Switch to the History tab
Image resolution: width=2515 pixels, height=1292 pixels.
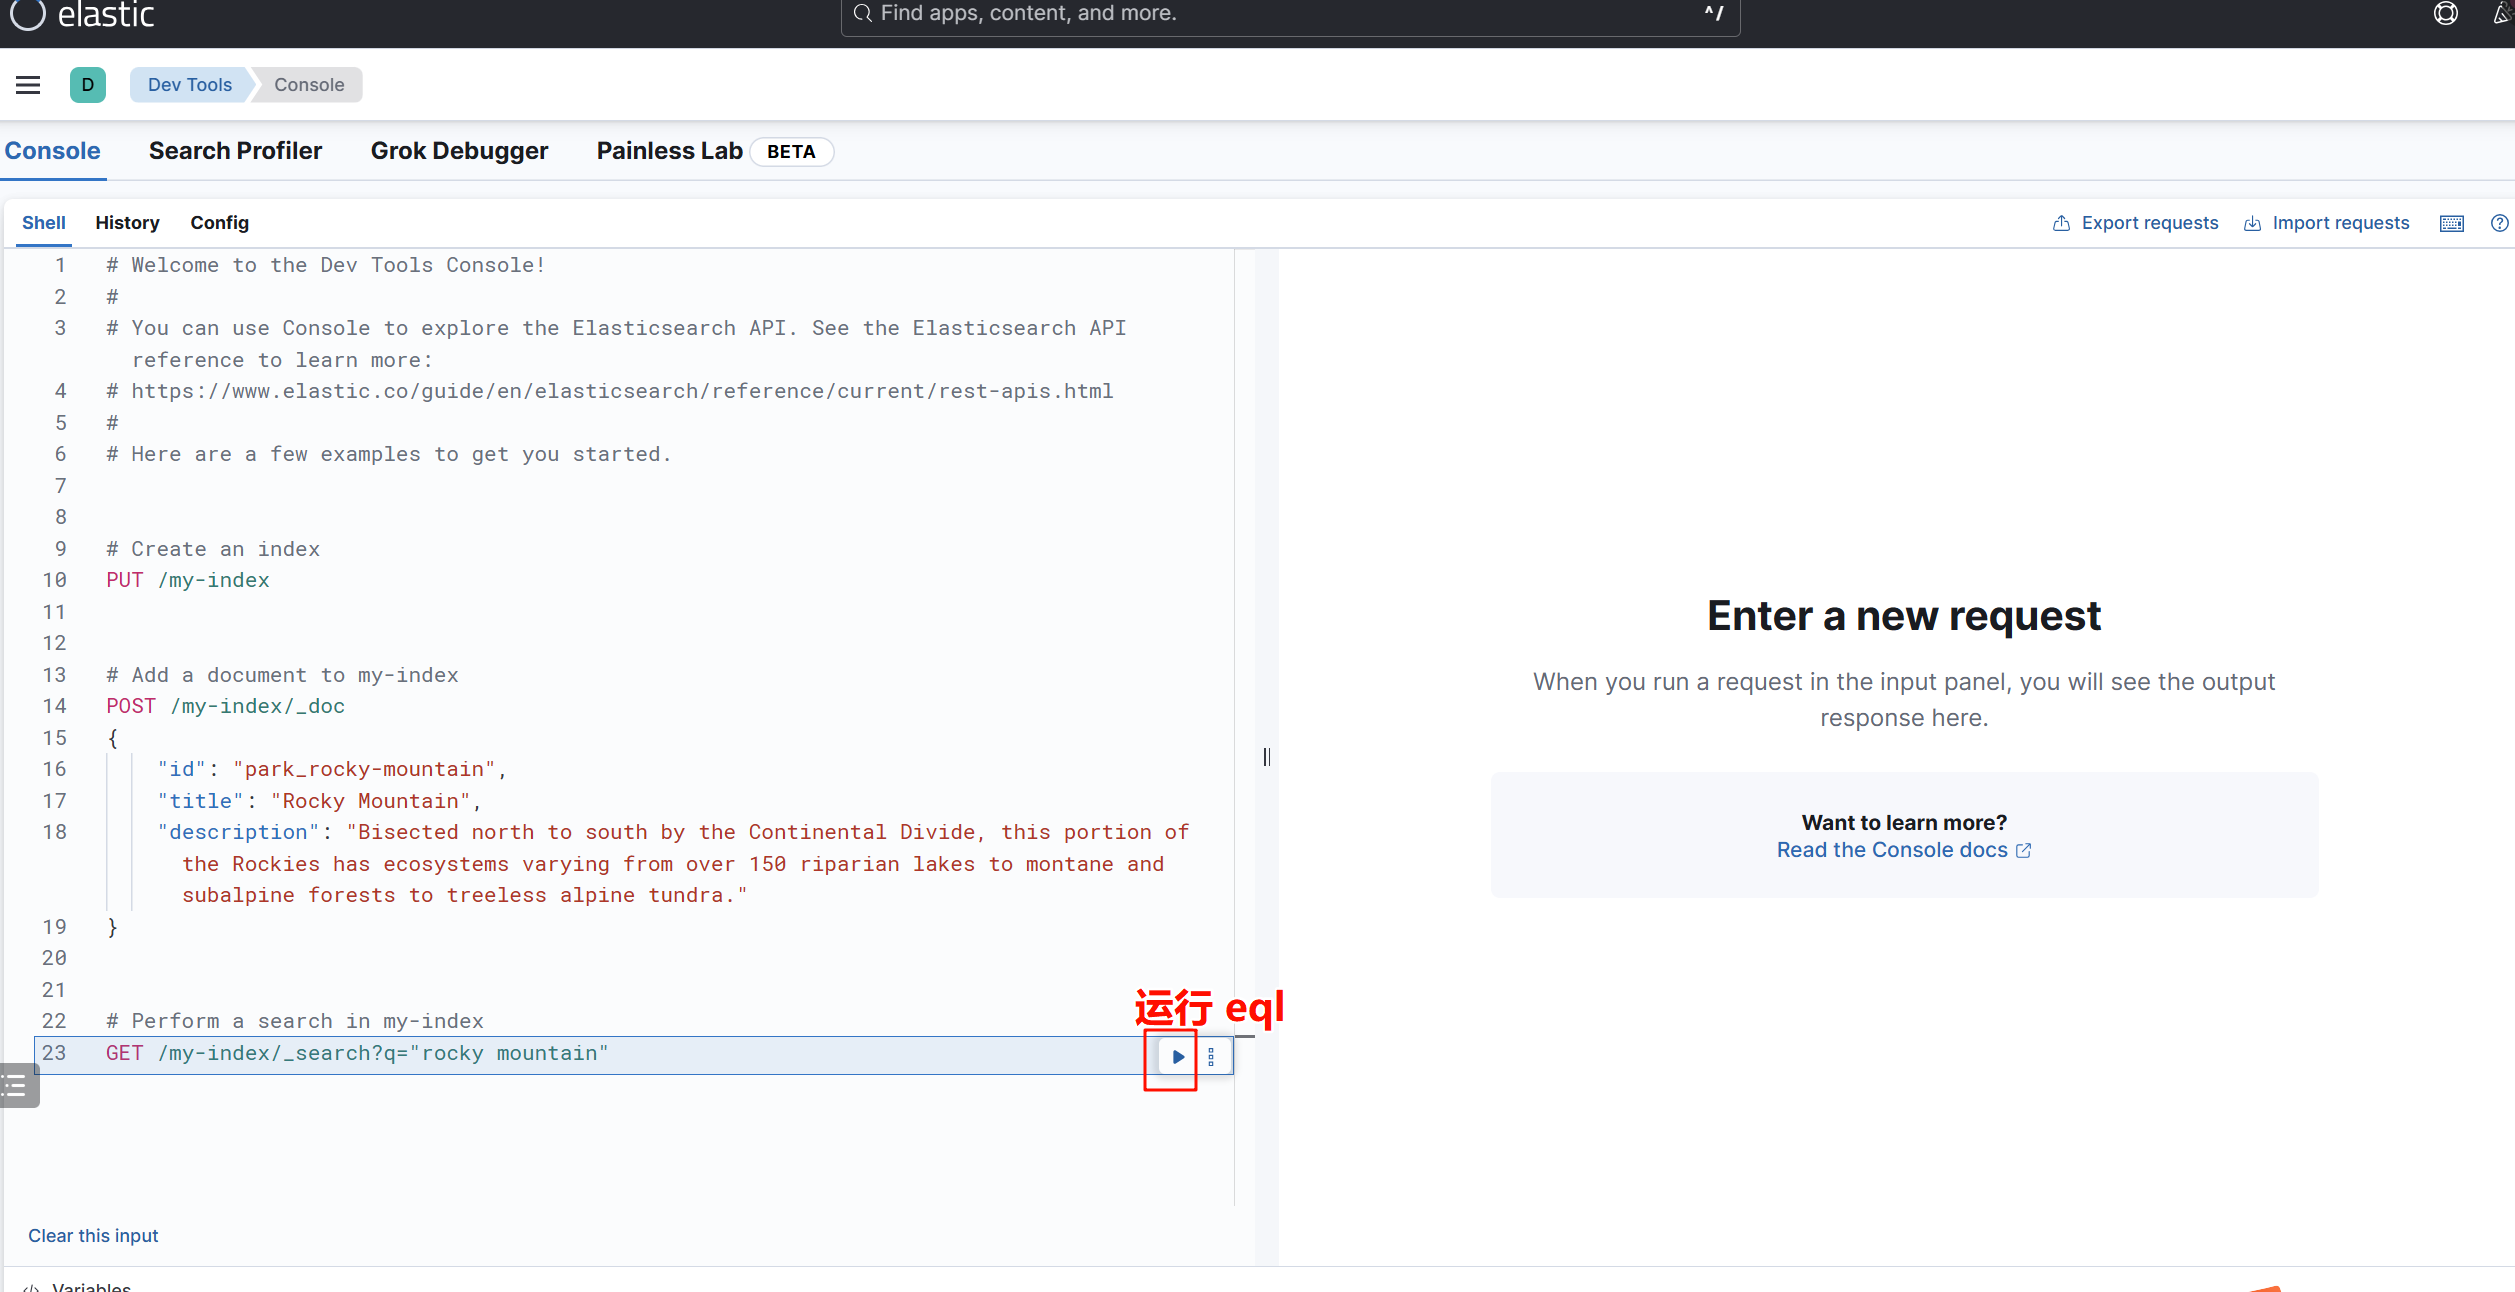click(127, 223)
